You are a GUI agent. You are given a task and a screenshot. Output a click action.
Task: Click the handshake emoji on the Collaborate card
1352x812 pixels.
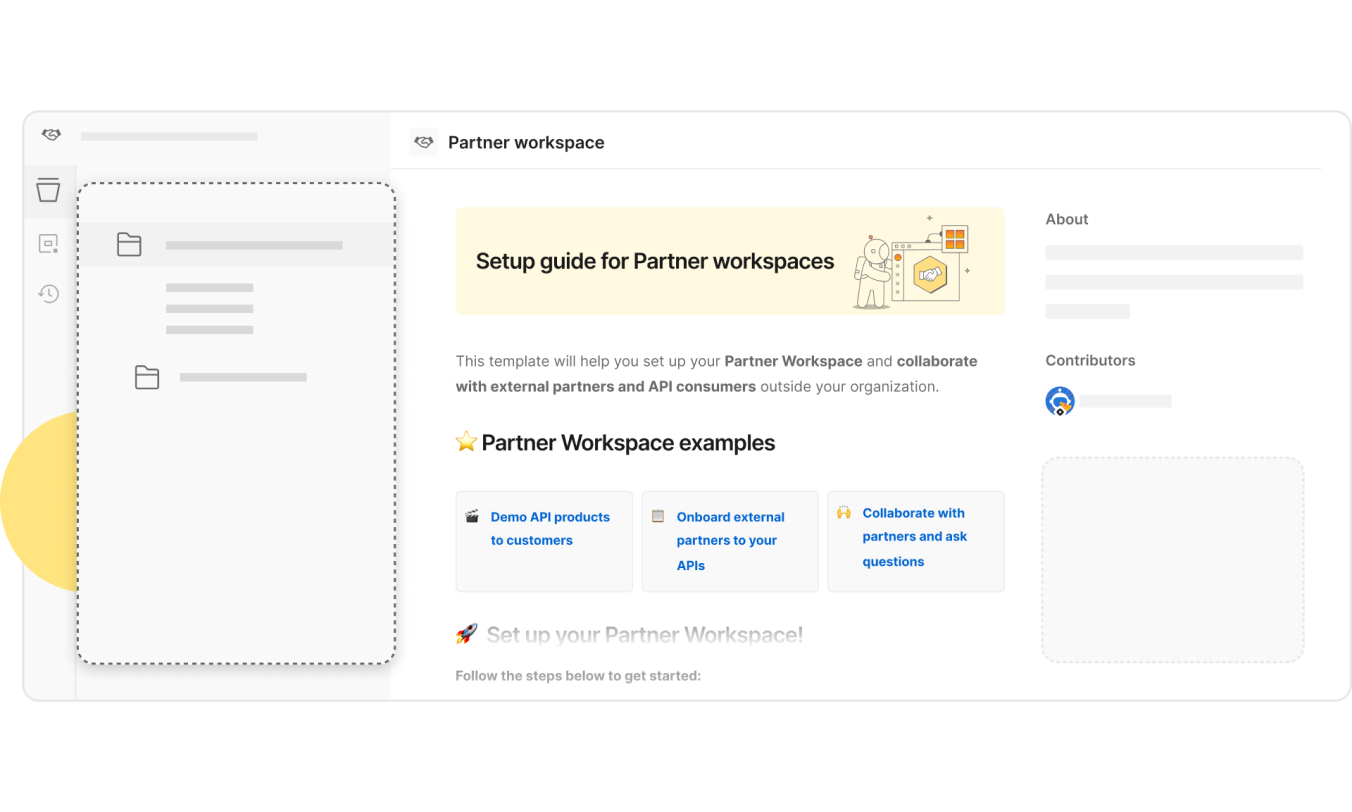coord(844,512)
